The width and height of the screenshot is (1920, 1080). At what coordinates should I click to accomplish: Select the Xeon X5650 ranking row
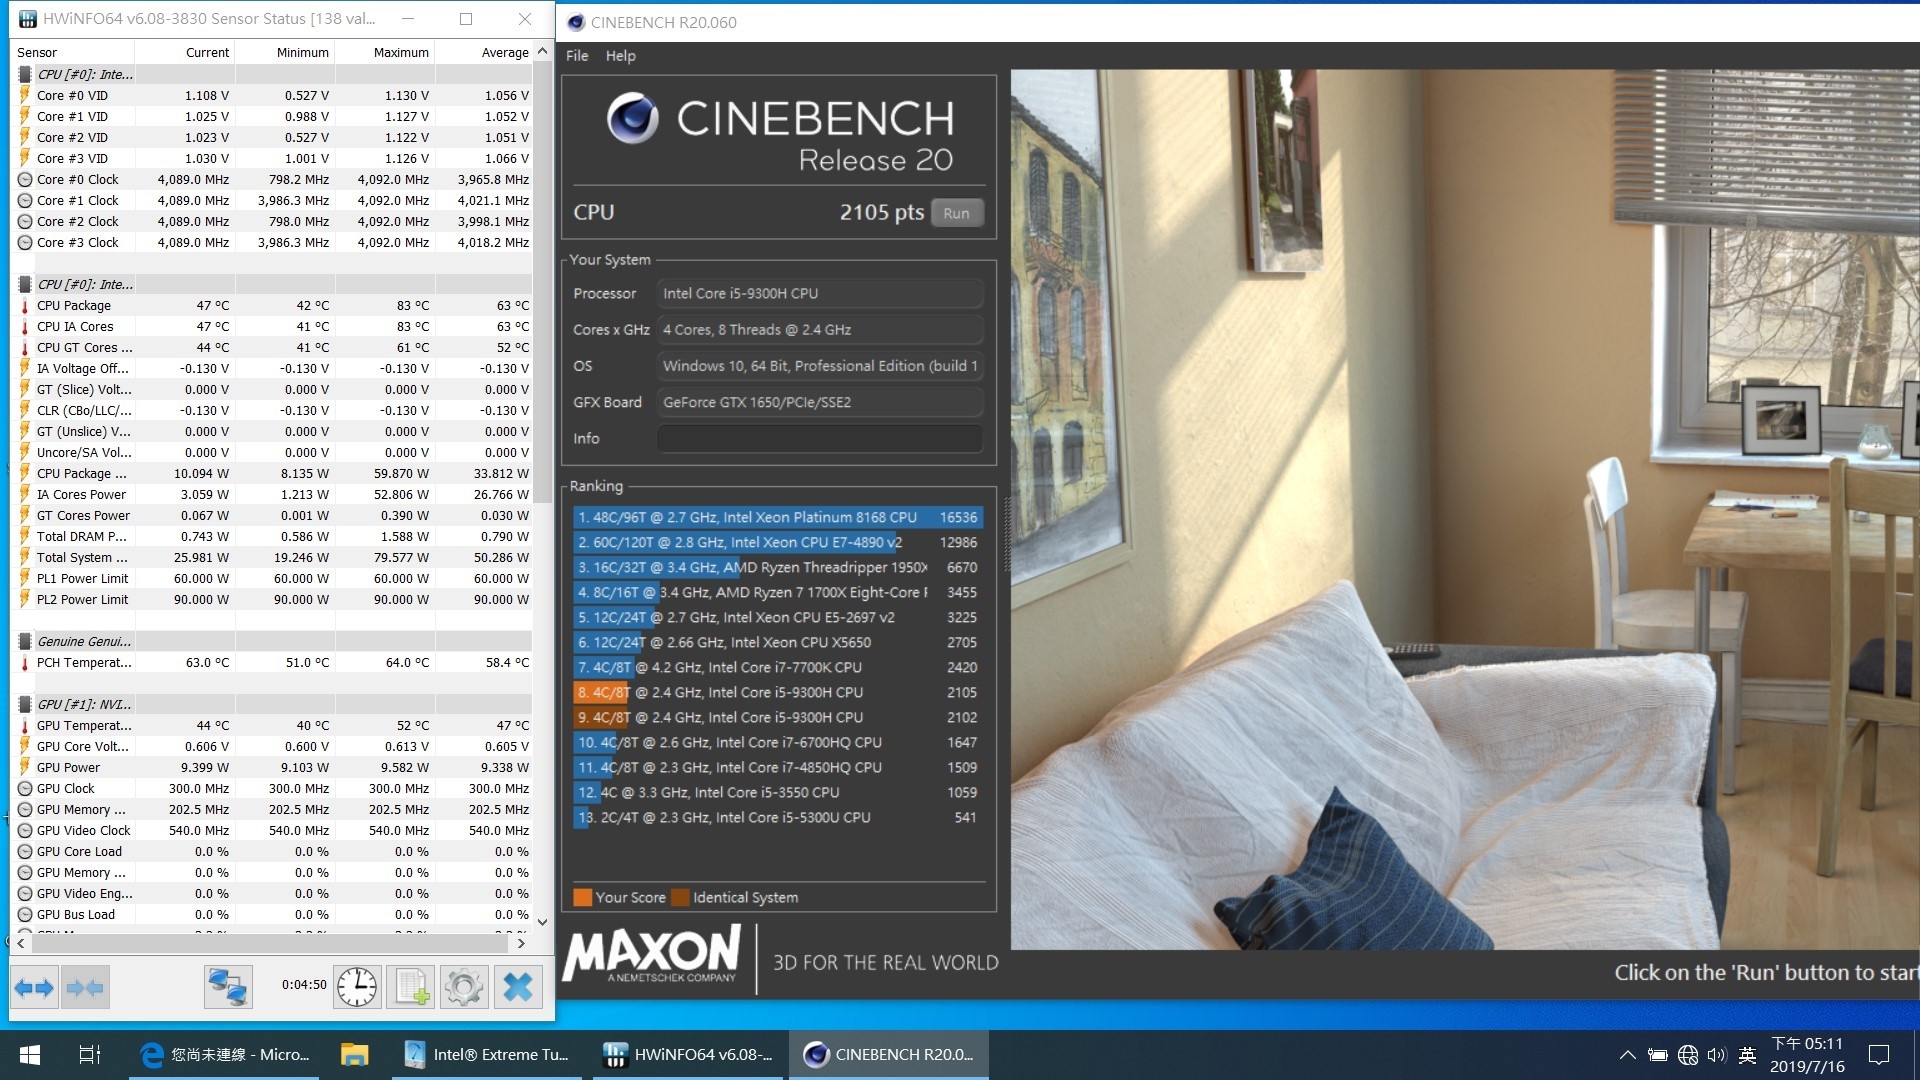click(778, 643)
